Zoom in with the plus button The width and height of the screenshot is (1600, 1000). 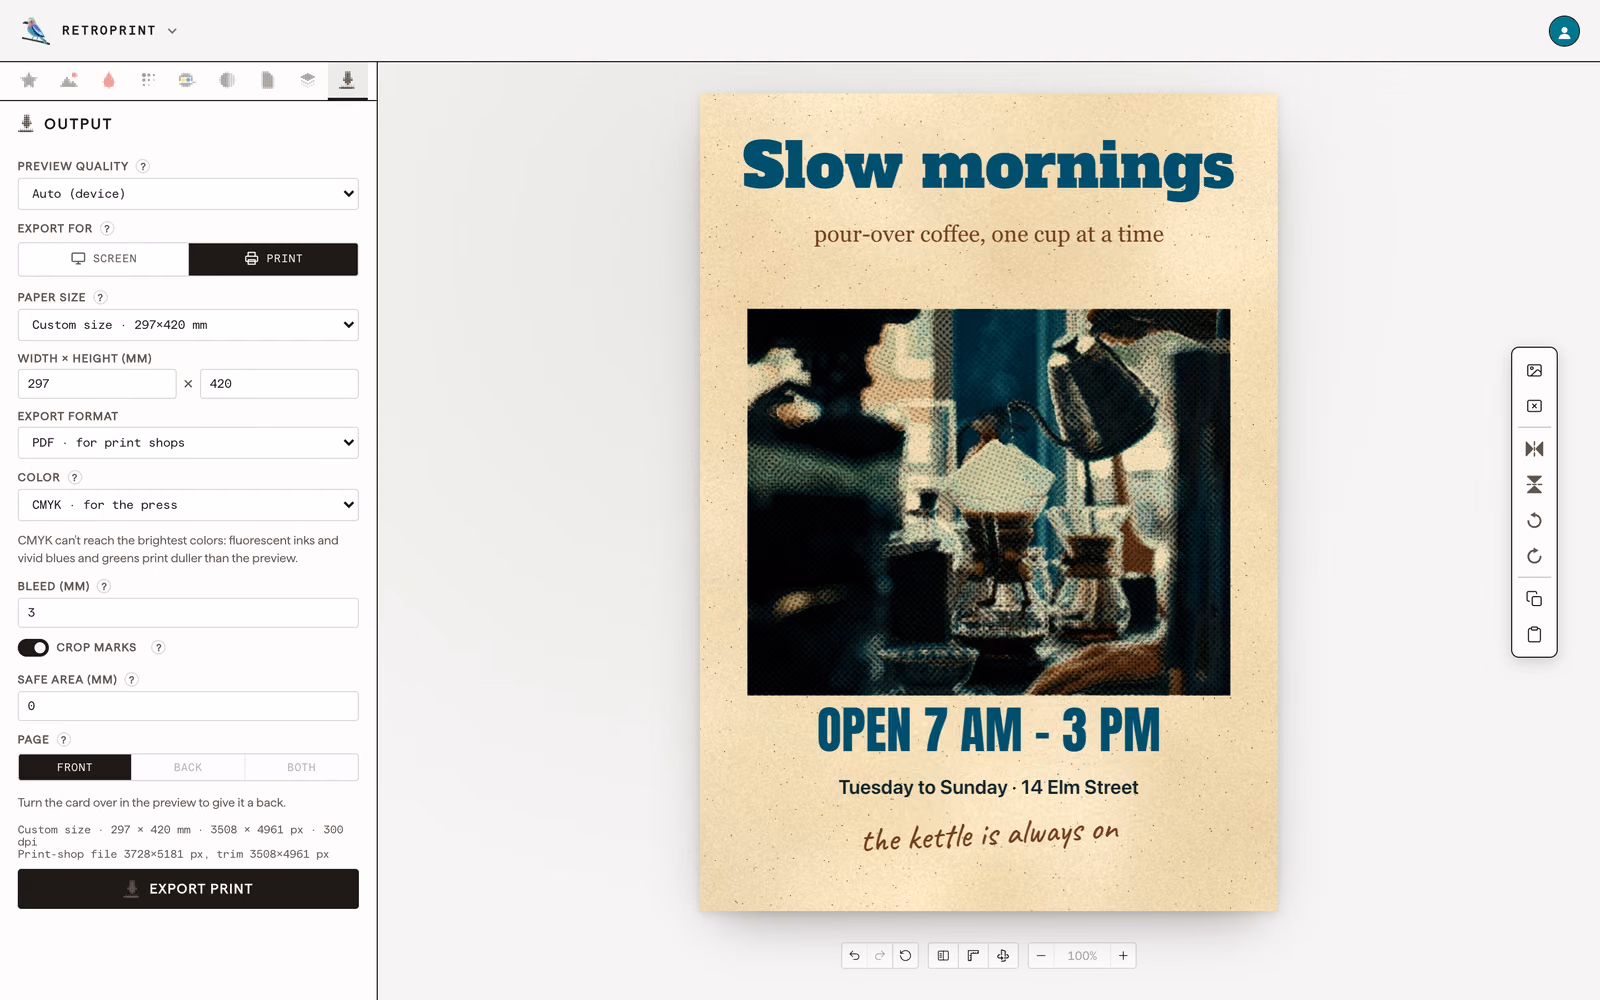pos(1123,956)
